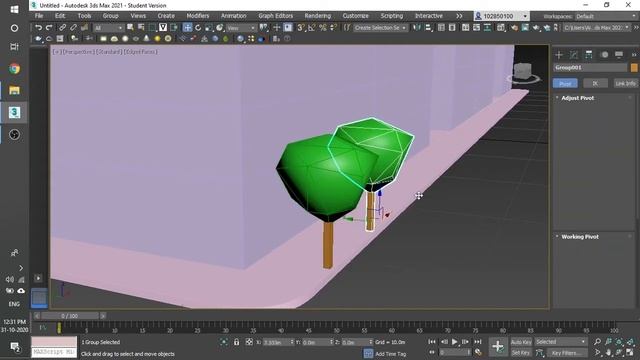Click the Mirror tool icon
Viewport: 640px width, 360px height.
[416, 27]
